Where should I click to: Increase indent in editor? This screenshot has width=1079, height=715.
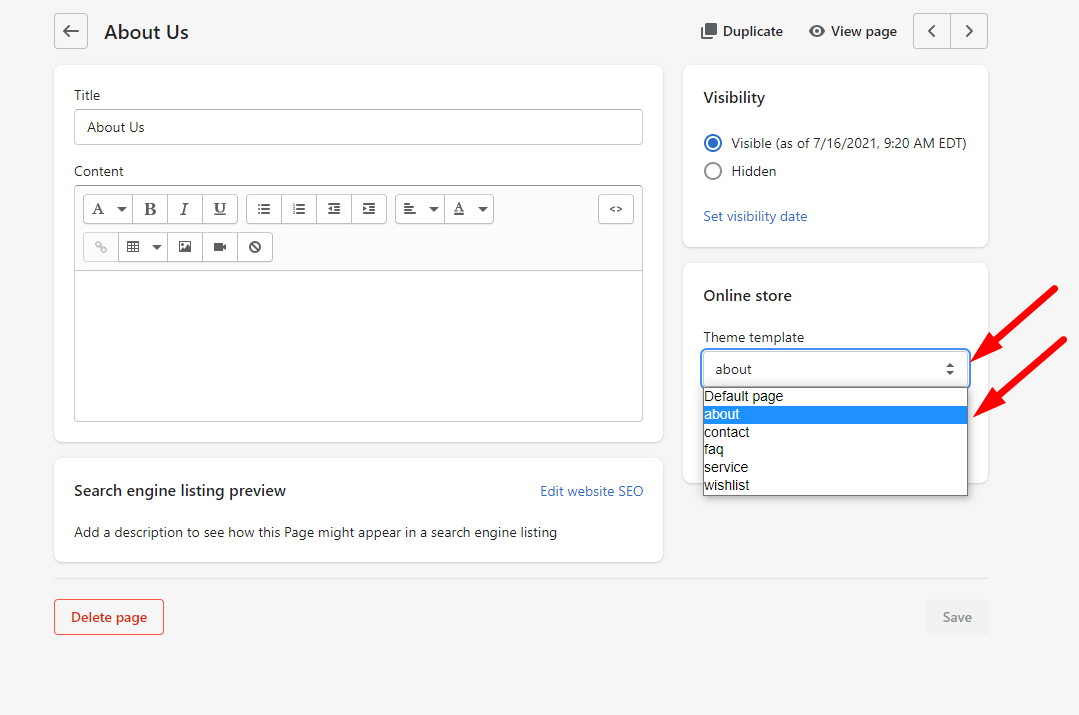369,209
